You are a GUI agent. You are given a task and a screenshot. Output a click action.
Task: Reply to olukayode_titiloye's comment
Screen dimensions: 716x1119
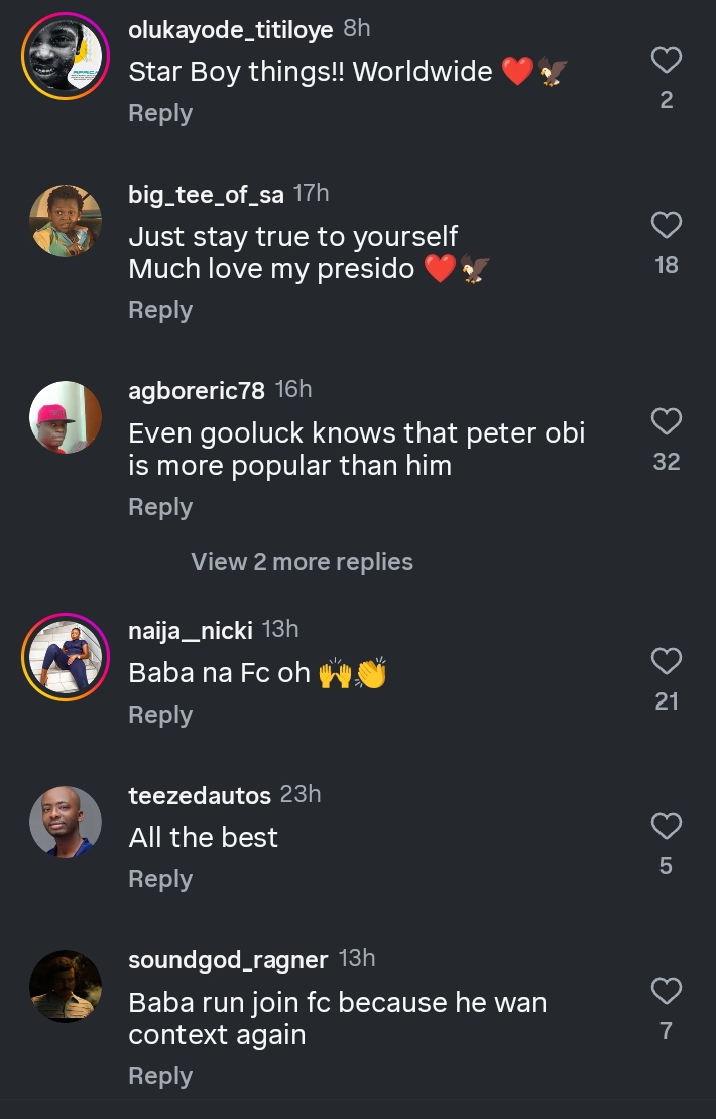(160, 113)
